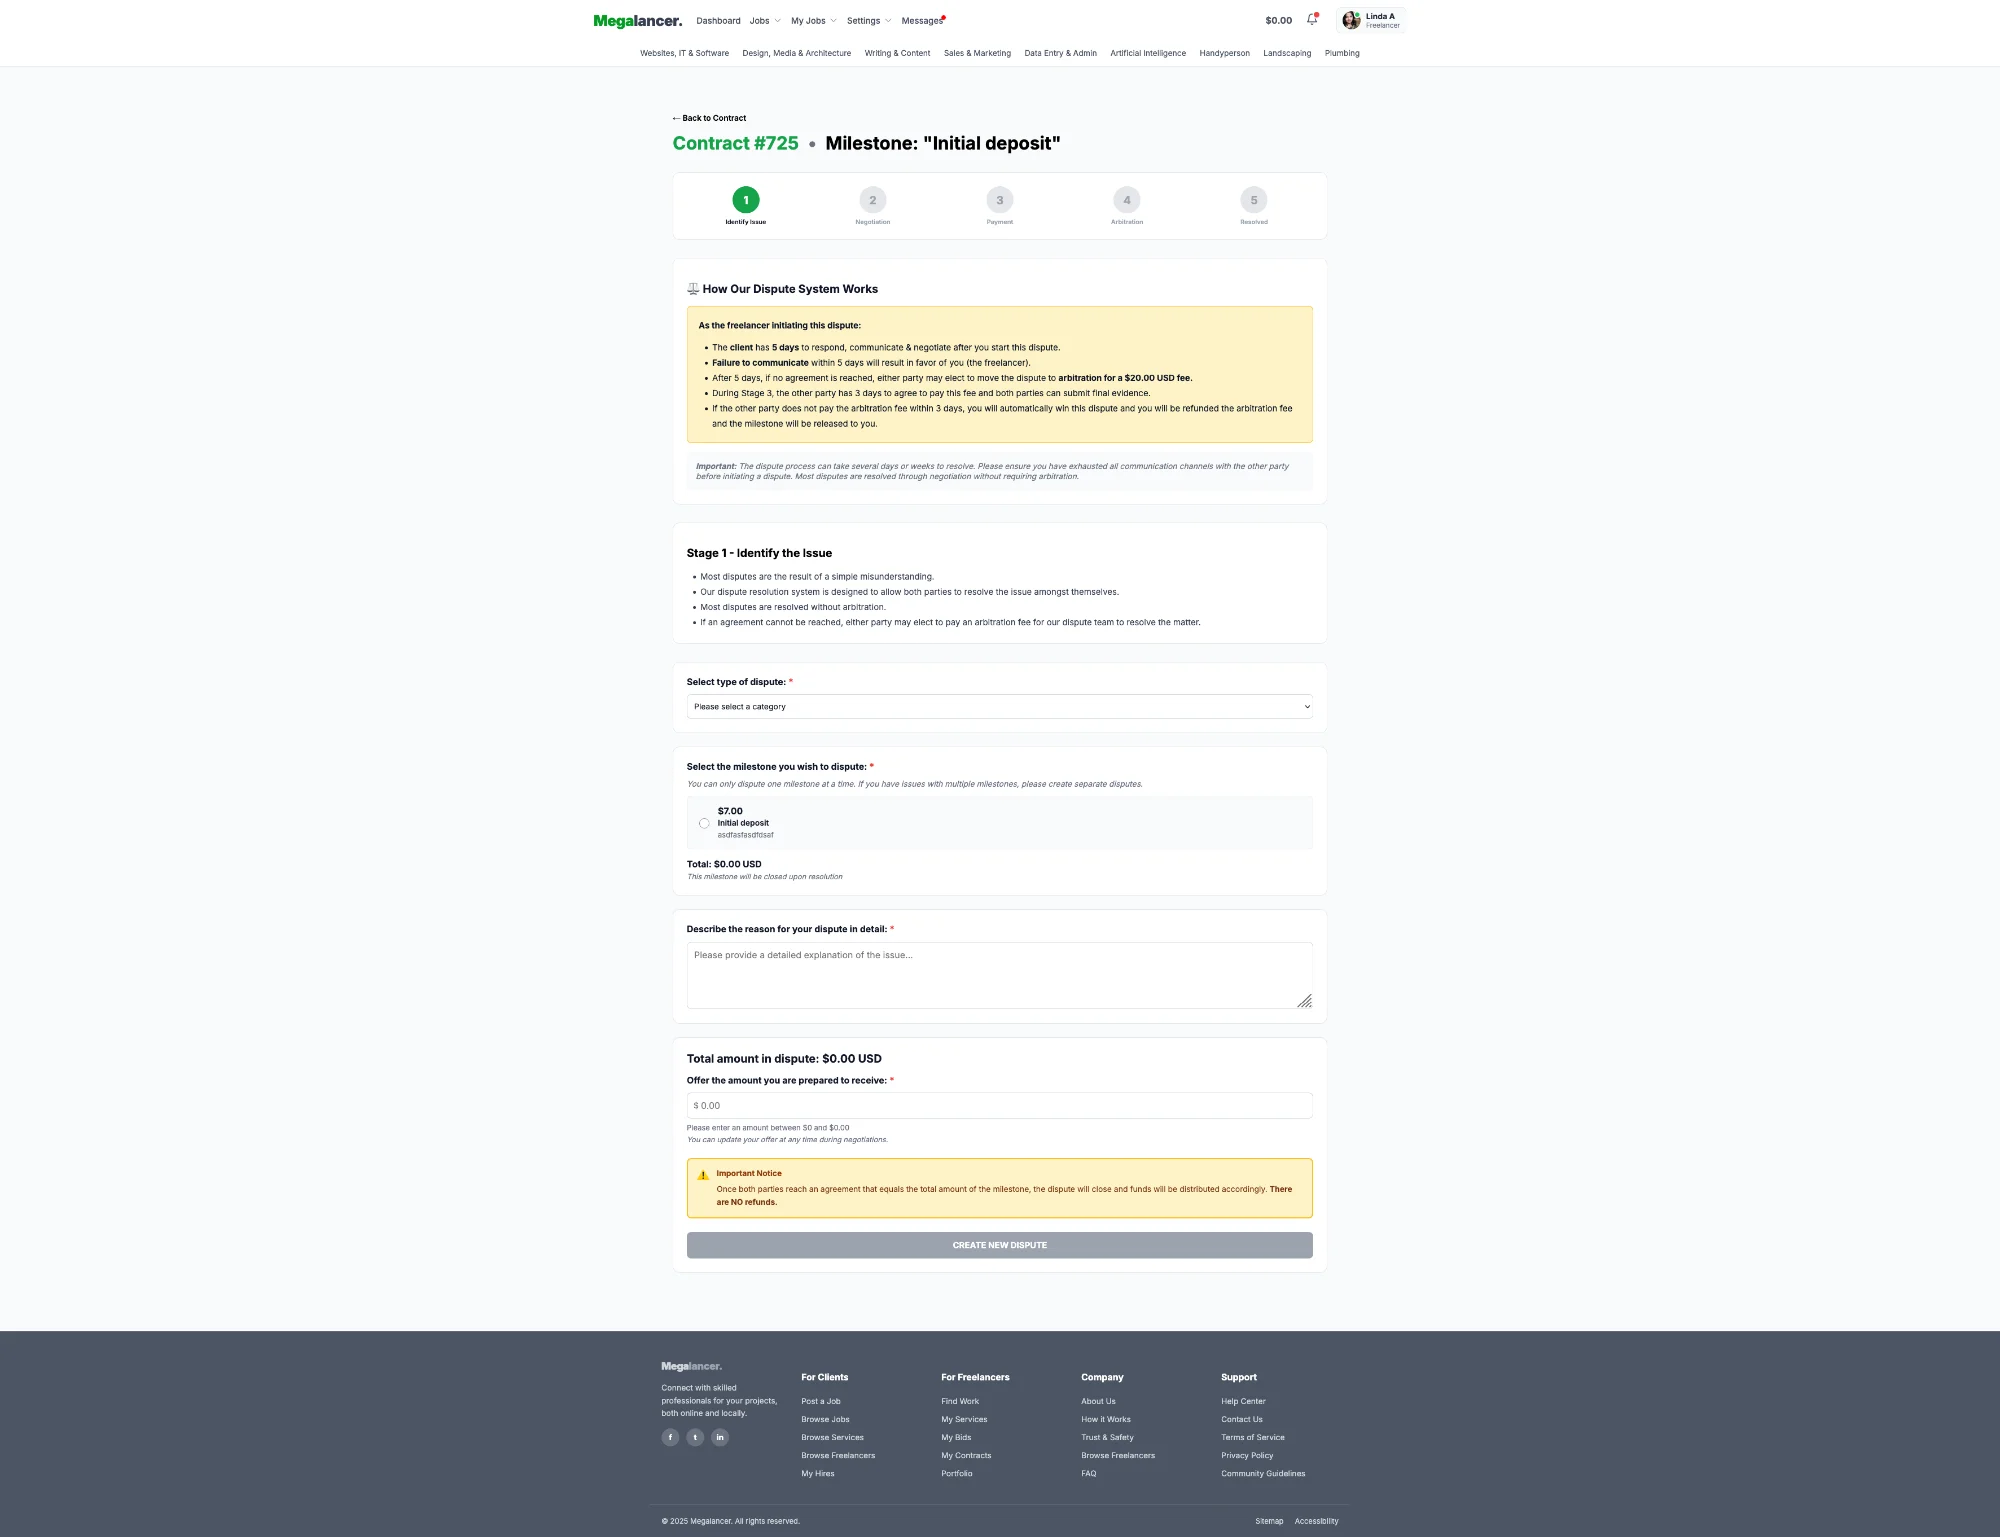Click the Back to Contract link

[711, 117]
